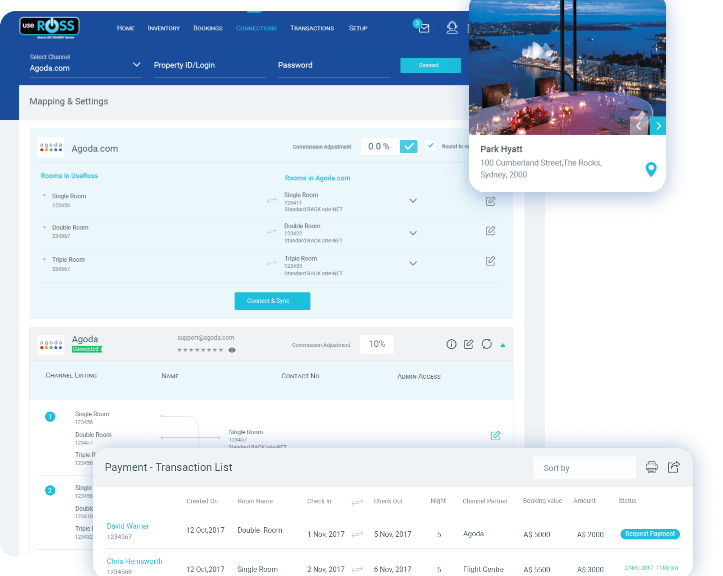Click the Connect button
Image resolution: width=723 pixels, height=576 pixels.
430,65
